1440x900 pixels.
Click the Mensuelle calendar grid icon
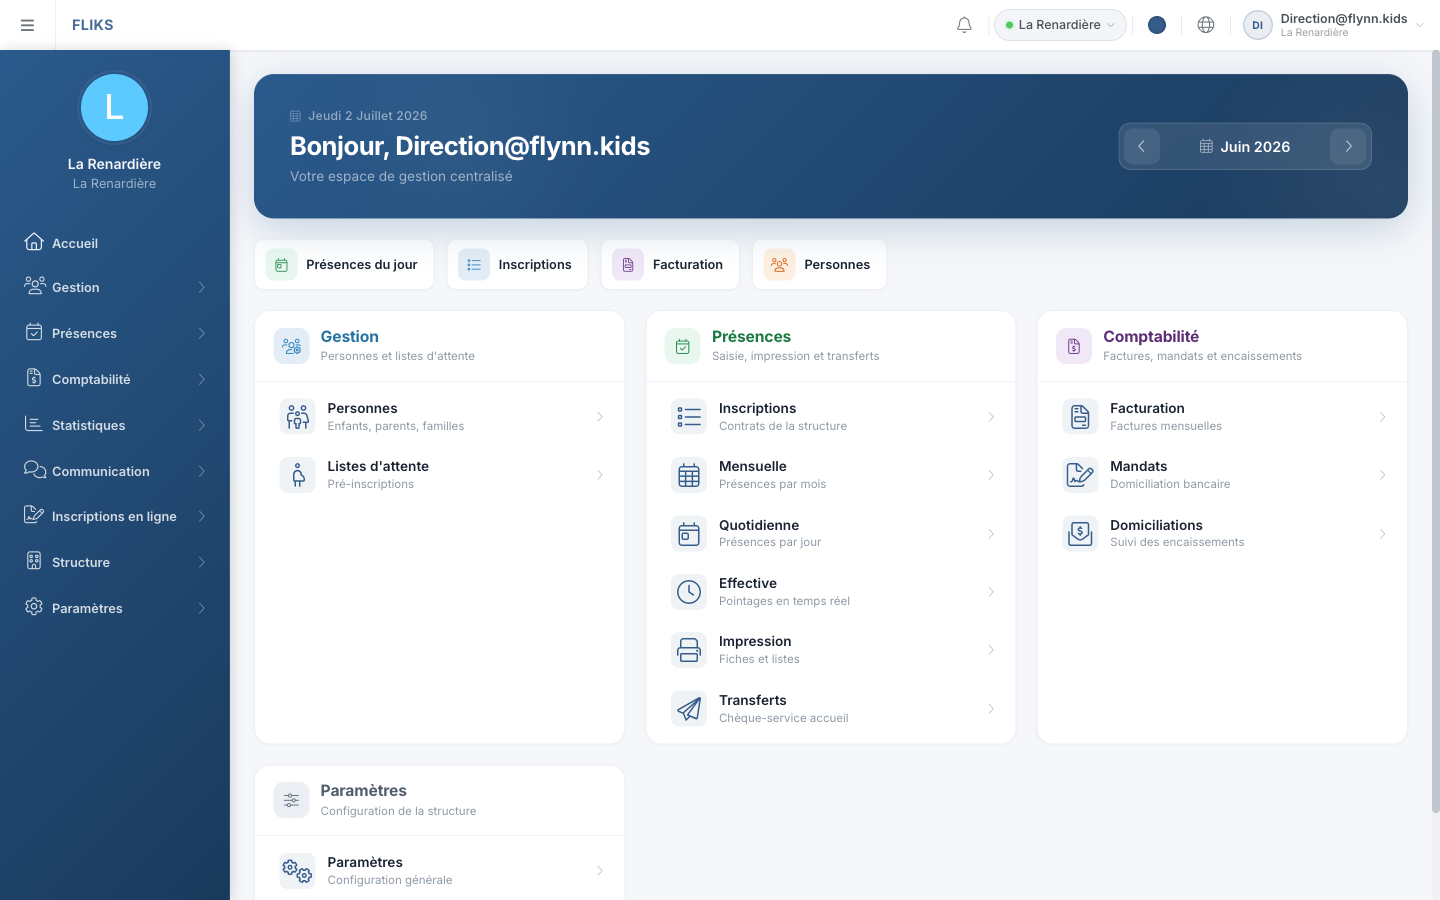pyautogui.click(x=689, y=475)
